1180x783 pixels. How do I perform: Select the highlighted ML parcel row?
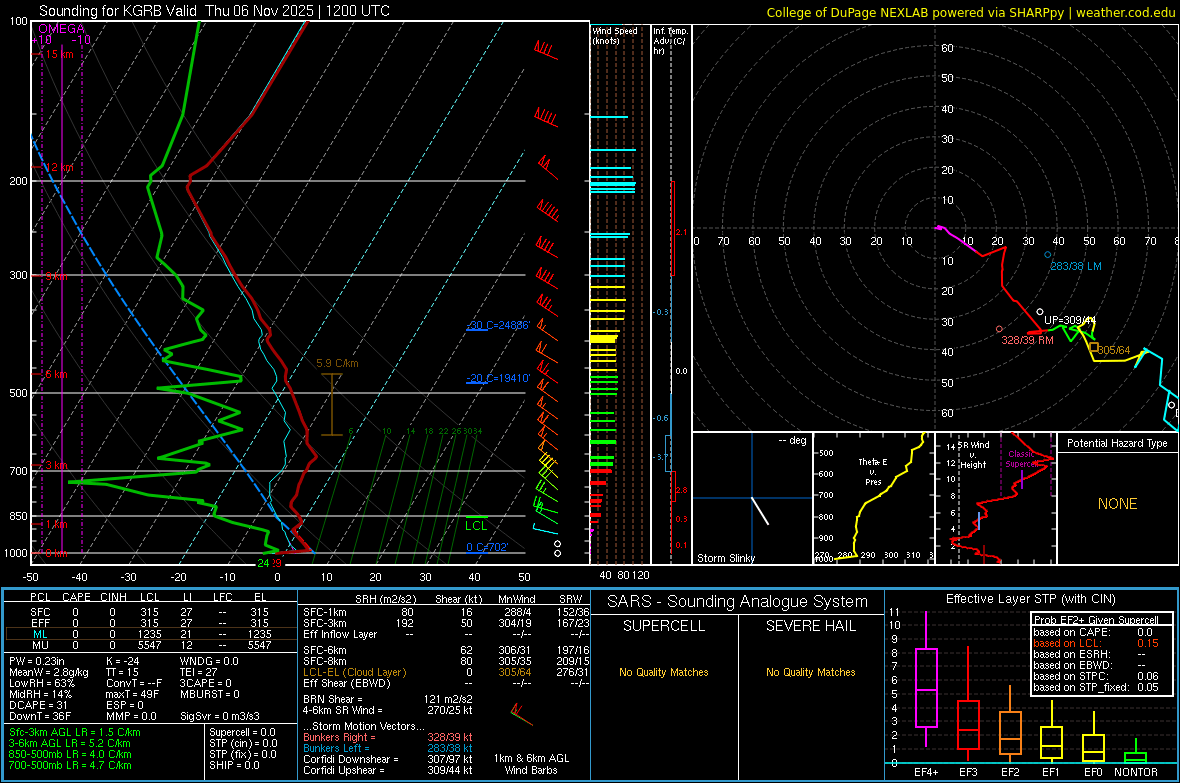pos(151,635)
